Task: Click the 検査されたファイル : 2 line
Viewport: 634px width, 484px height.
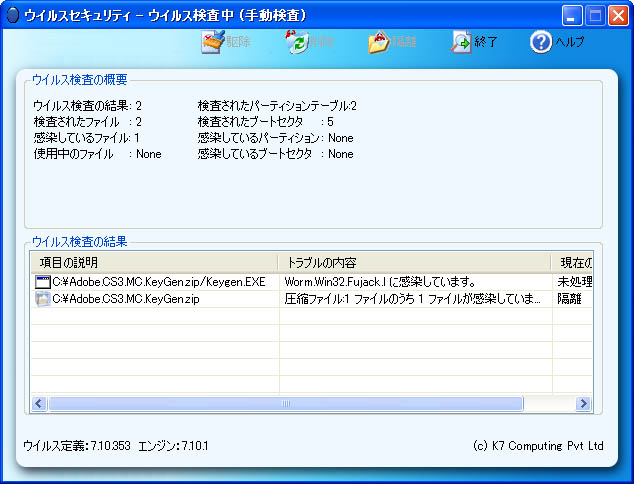Action: [87, 122]
